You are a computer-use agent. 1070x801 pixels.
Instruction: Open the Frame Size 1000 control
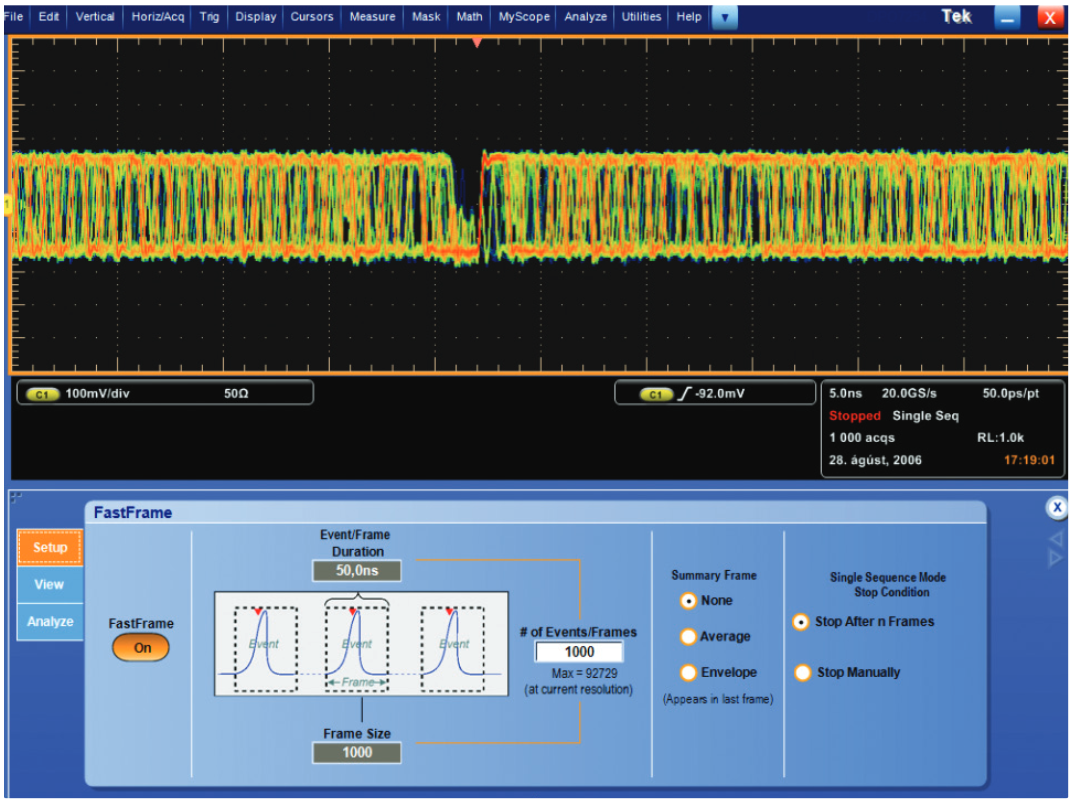[x=357, y=753]
